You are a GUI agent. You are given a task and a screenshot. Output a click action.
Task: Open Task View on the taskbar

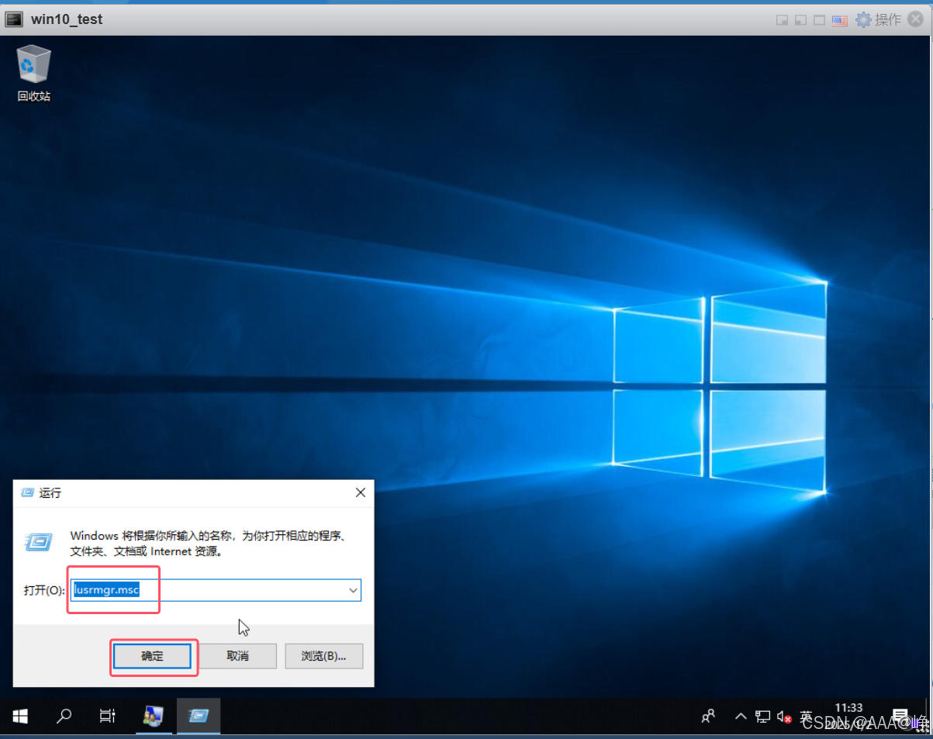pyautogui.click(x=108, y=716)
